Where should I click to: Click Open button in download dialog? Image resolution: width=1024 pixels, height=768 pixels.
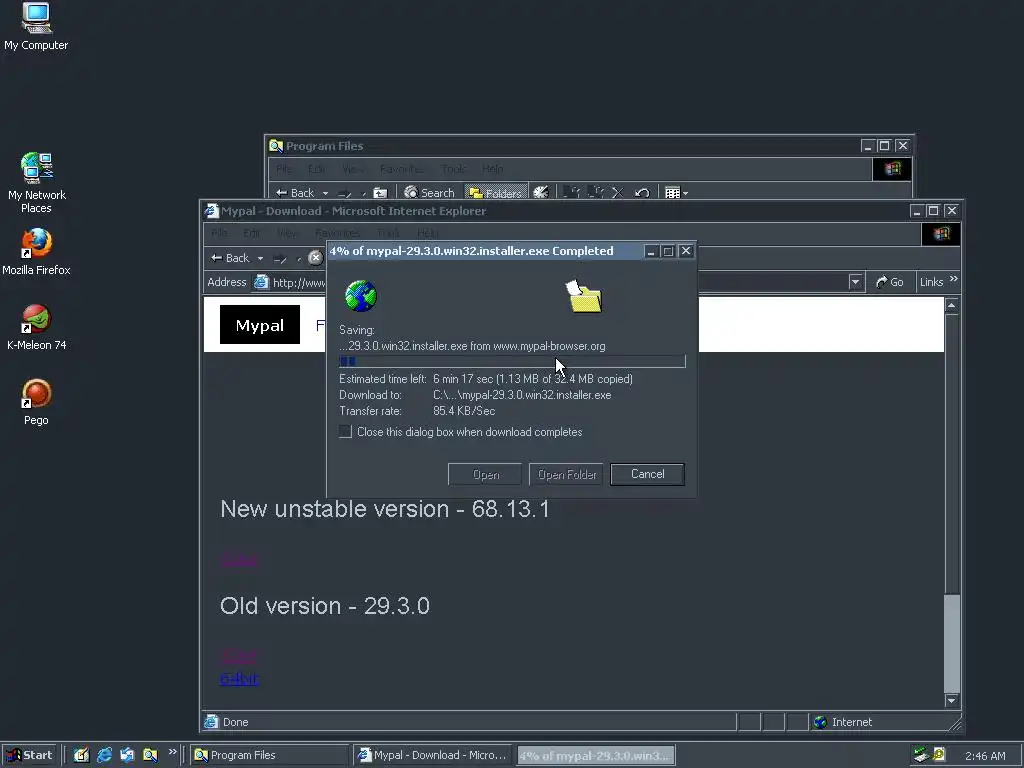[485, 474]
